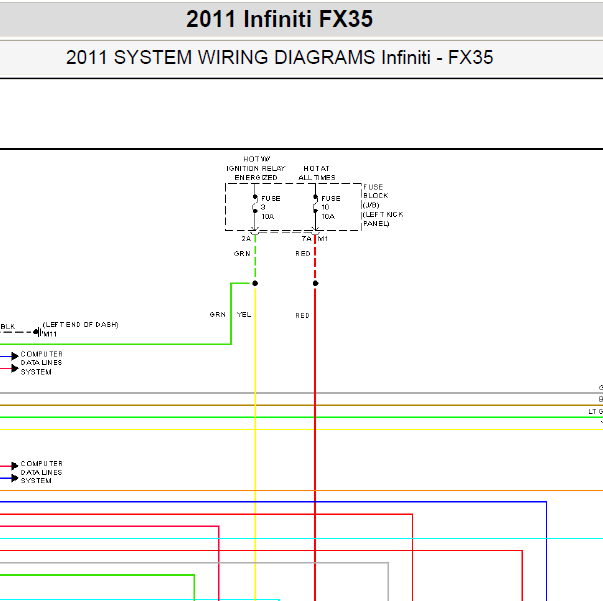Select the "GRN" label next to "YEL"
The width and height of the screenshot is (603, 601).
[x=218, y=315]
